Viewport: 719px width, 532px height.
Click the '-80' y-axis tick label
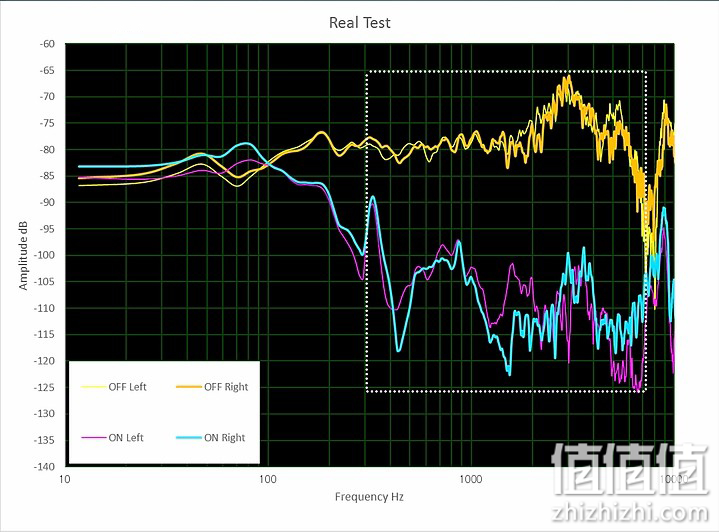[47, 150]
